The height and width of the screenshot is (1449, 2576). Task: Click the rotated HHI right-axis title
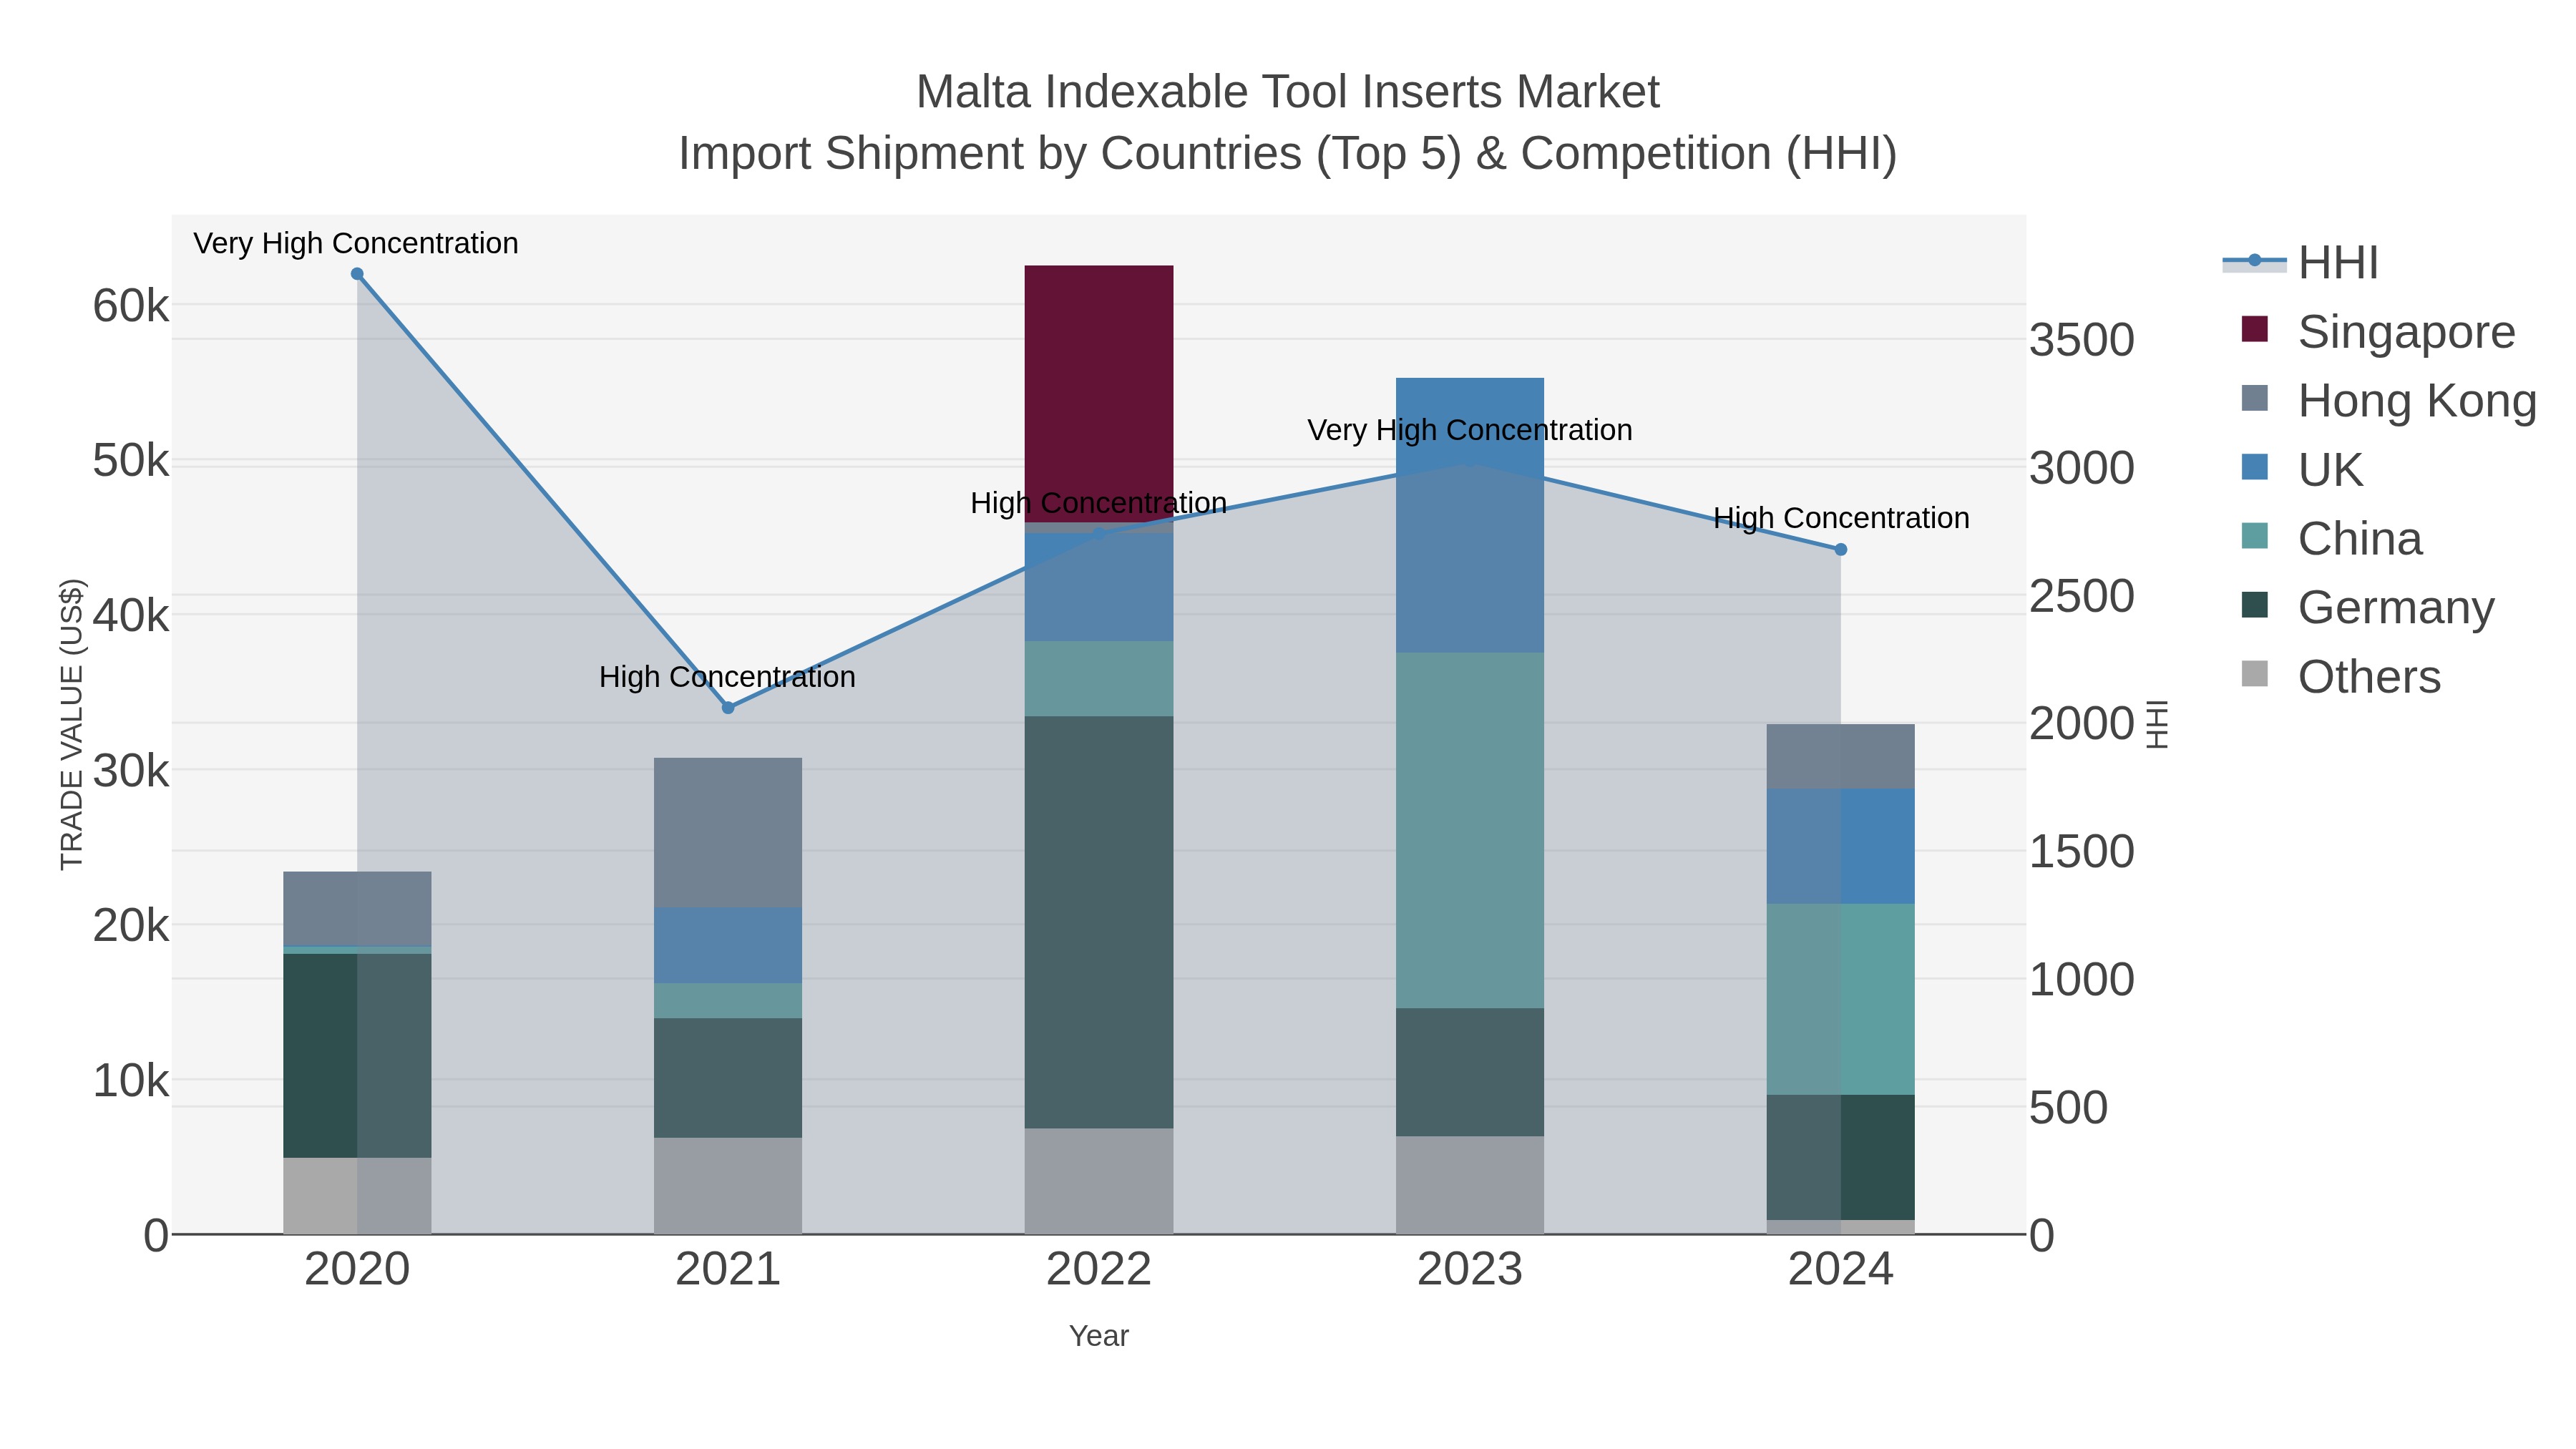[2158, 724]
